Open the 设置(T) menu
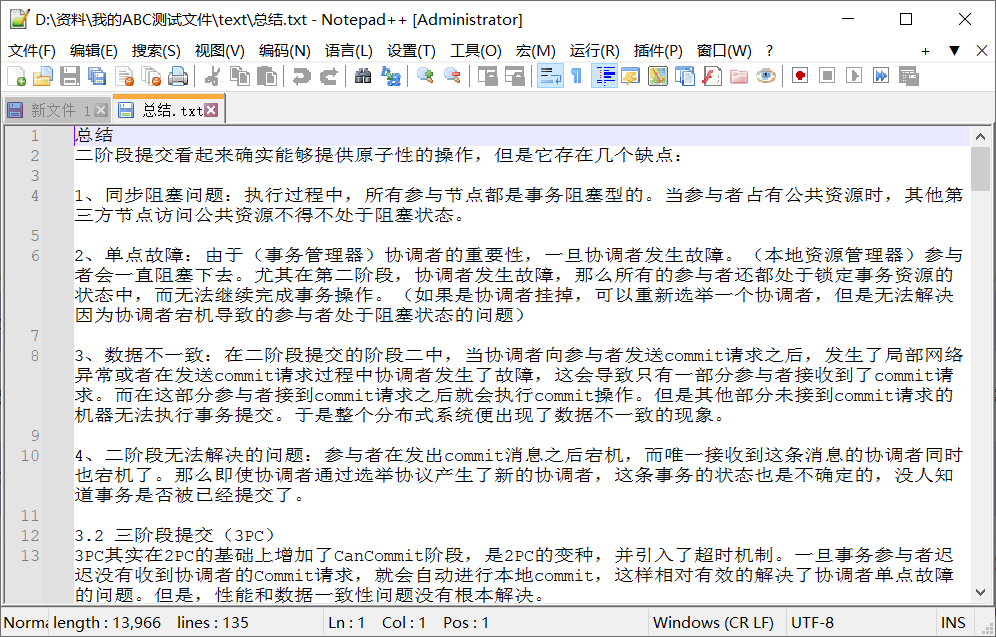The width and height of the screenshot is (996, 637). 412,51
